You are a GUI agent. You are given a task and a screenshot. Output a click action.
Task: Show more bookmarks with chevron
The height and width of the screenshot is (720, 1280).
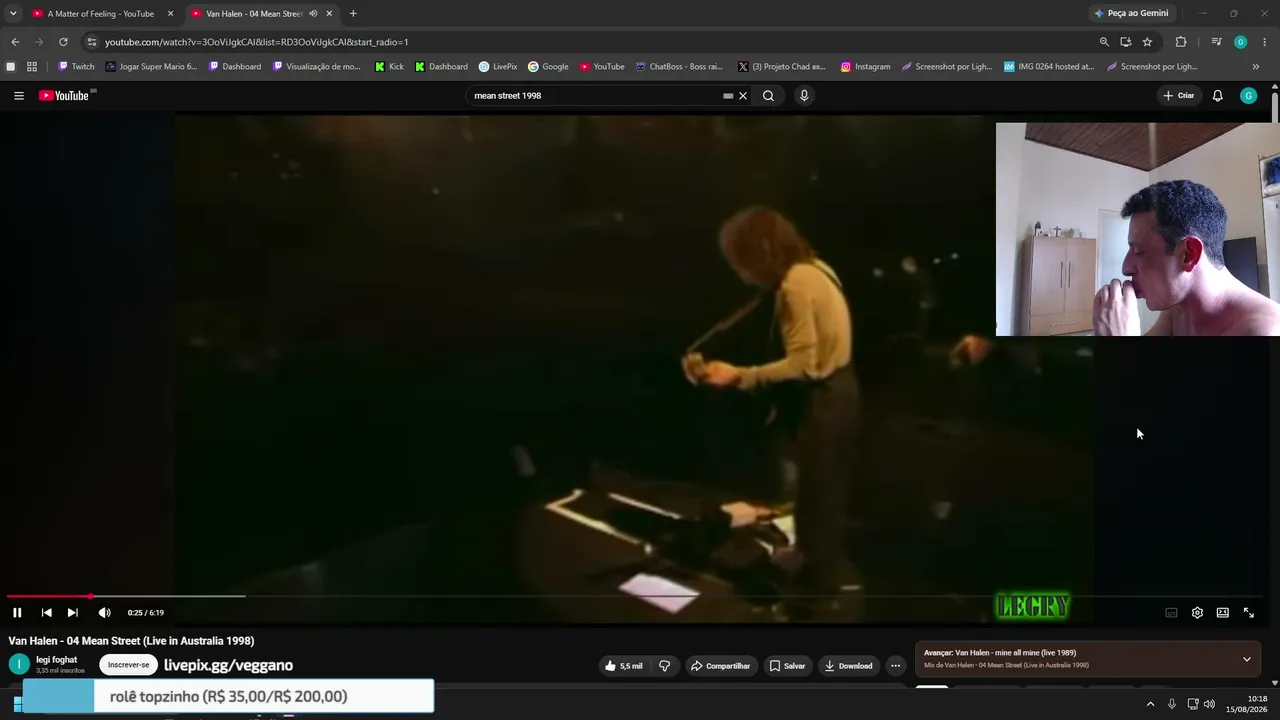tap(1256, 67)
